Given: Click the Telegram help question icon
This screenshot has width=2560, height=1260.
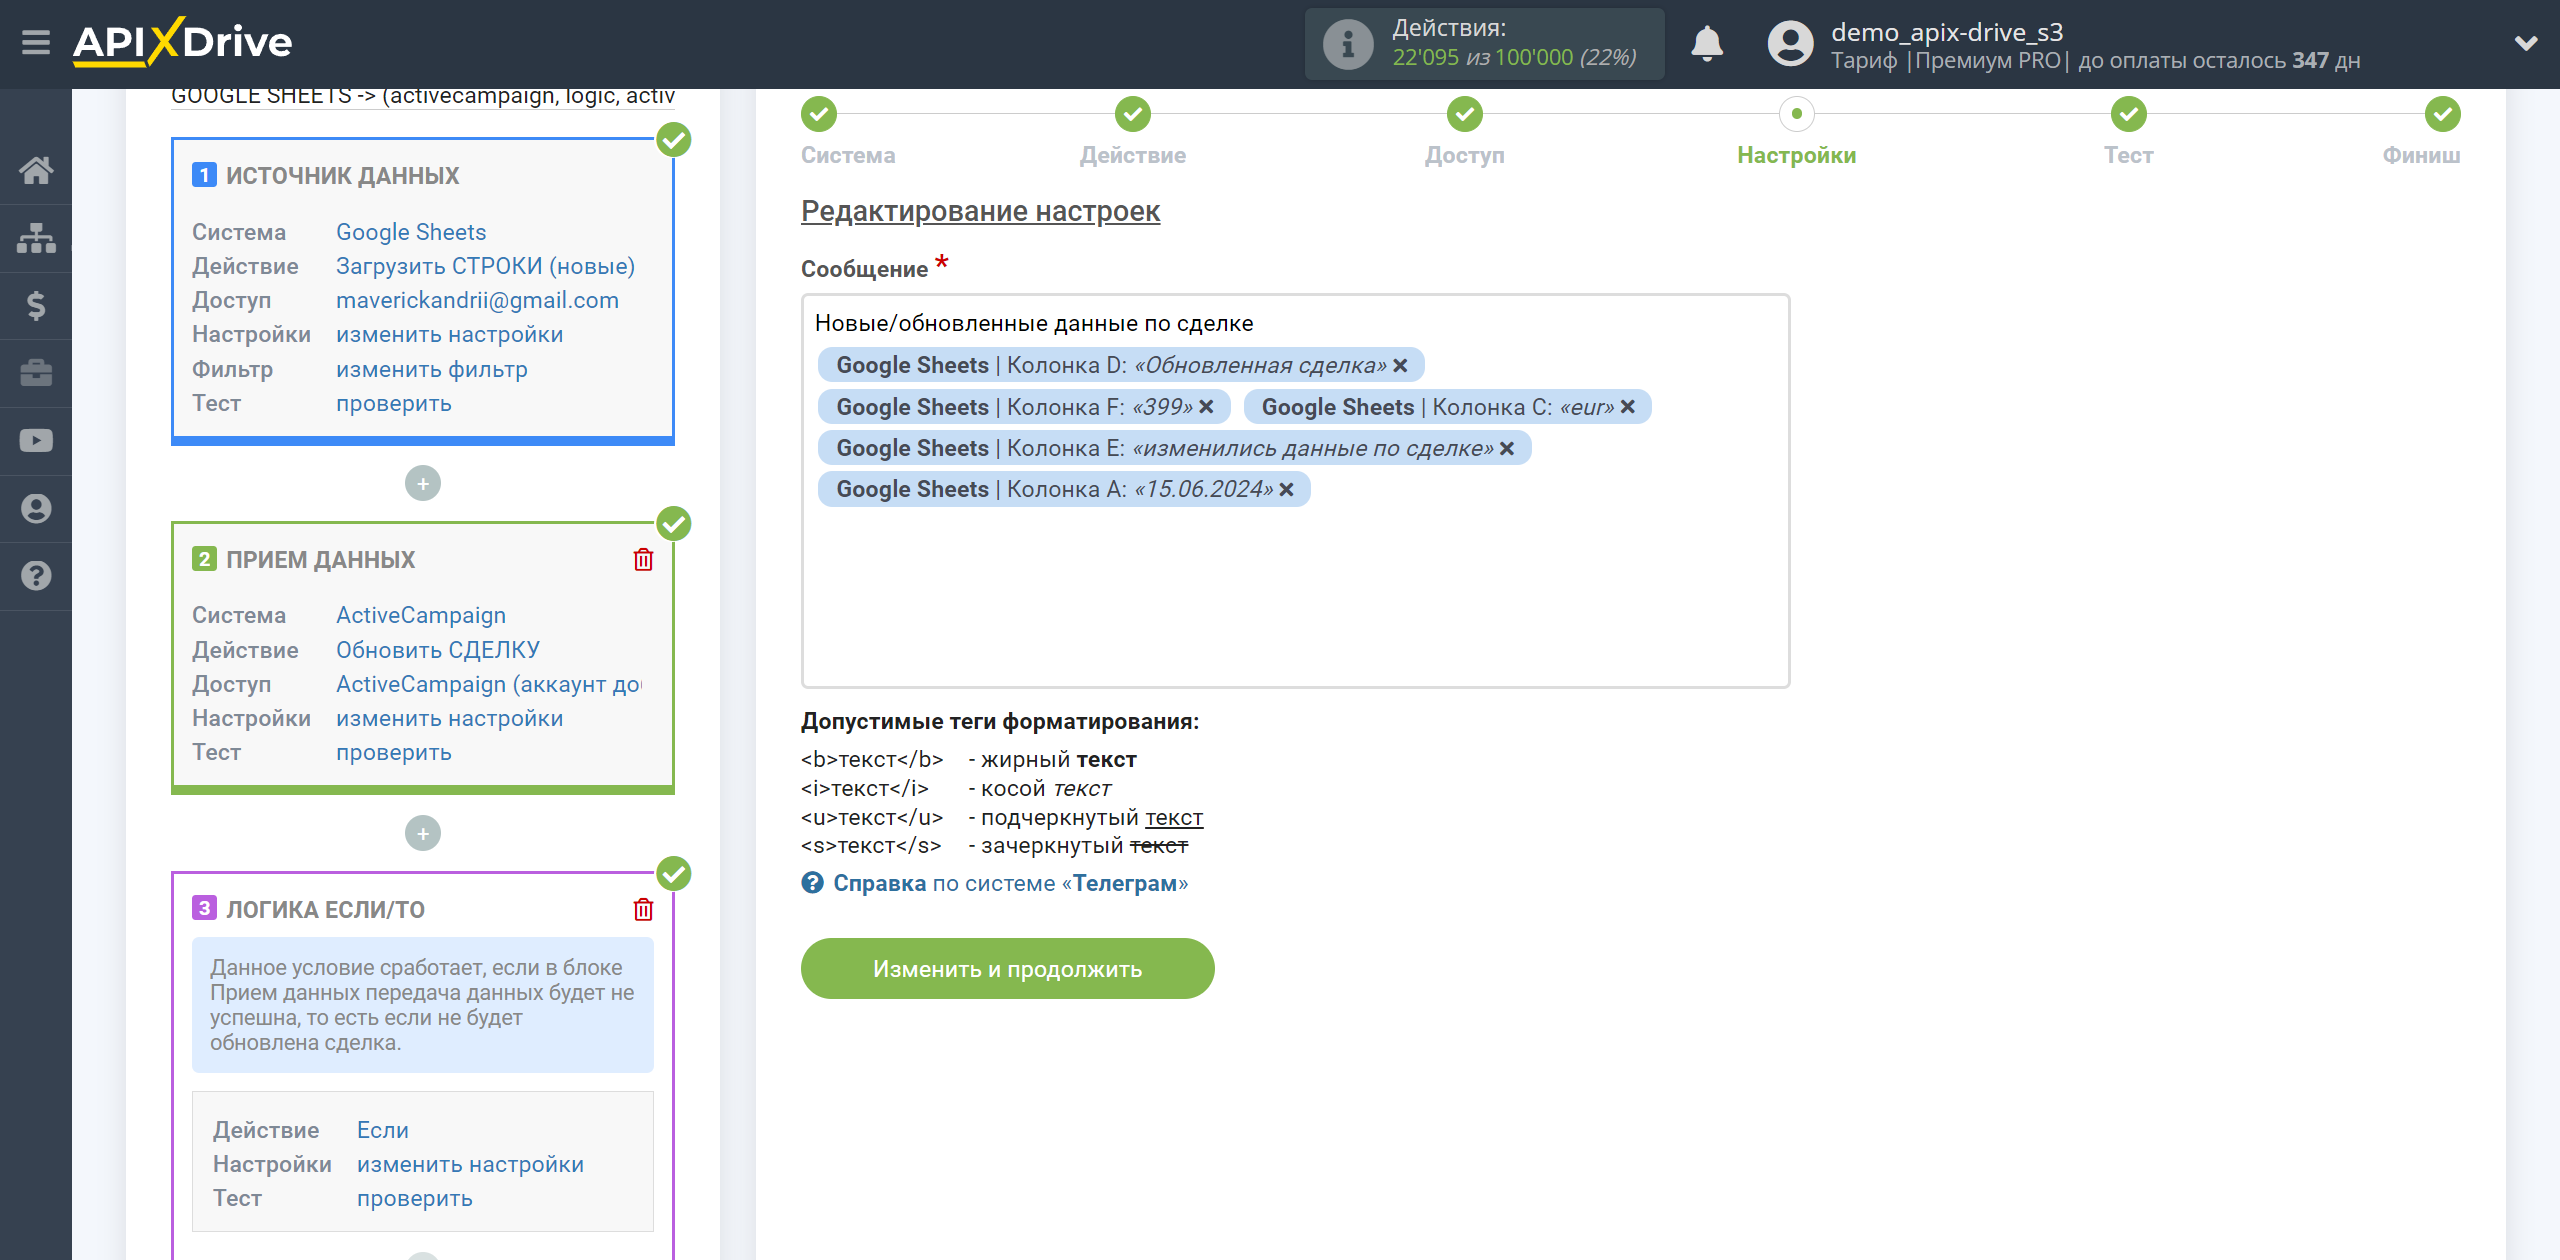Looking at the screenshot, I should tap(812, 883).
